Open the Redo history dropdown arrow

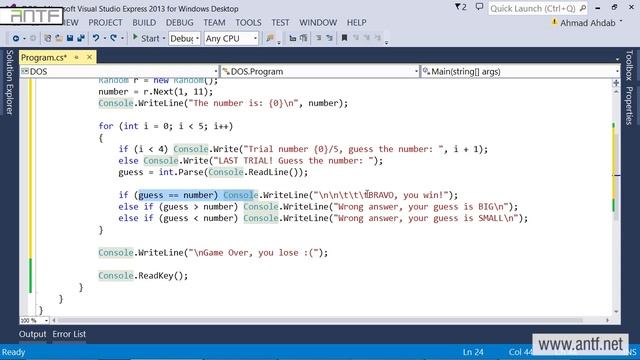(x=122, y=38)
